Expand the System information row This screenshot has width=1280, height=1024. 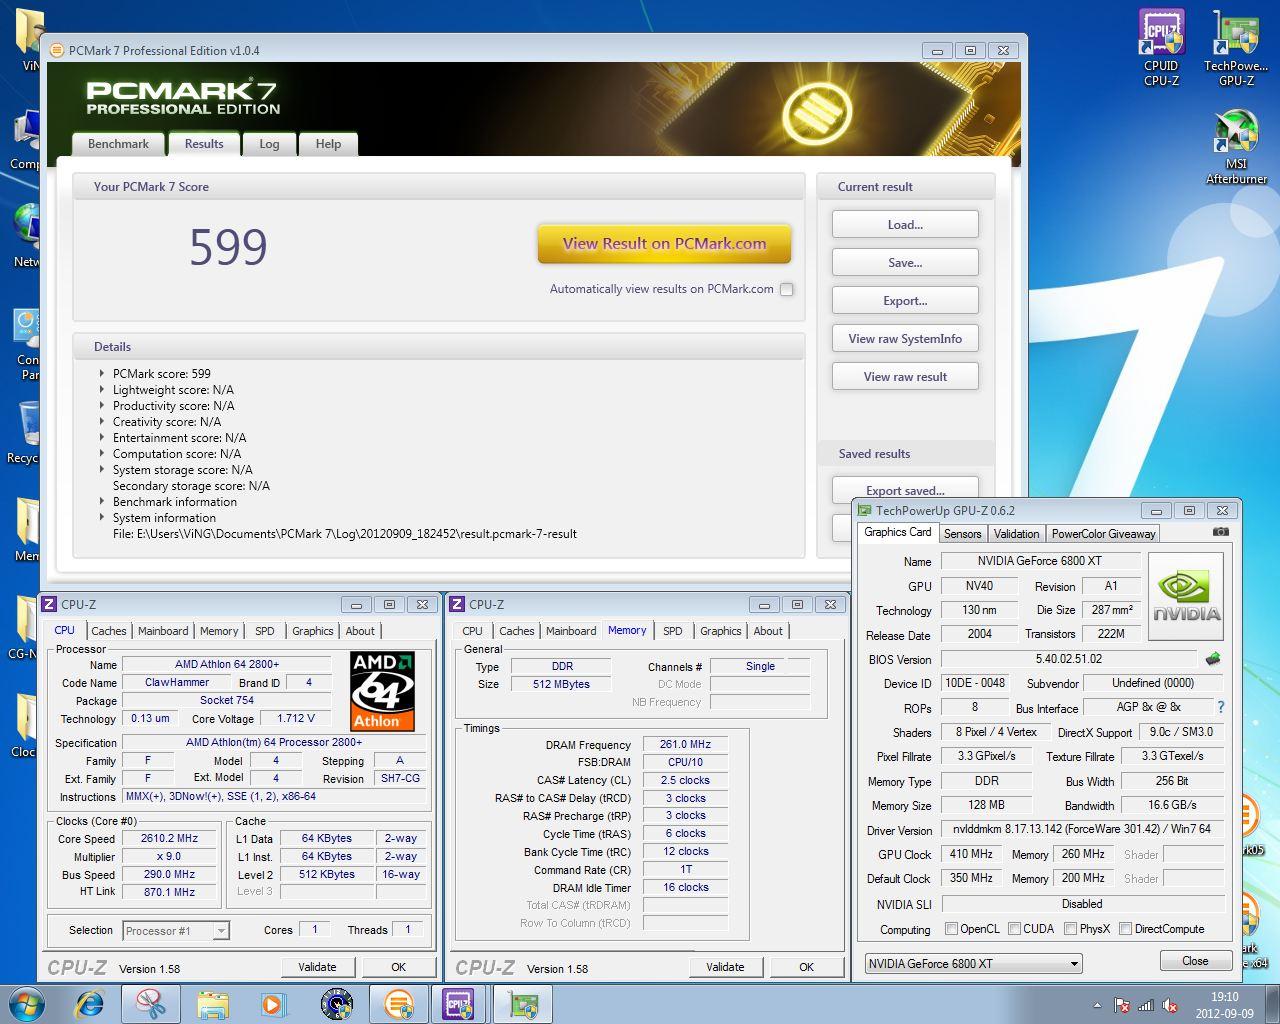[102, 518]
